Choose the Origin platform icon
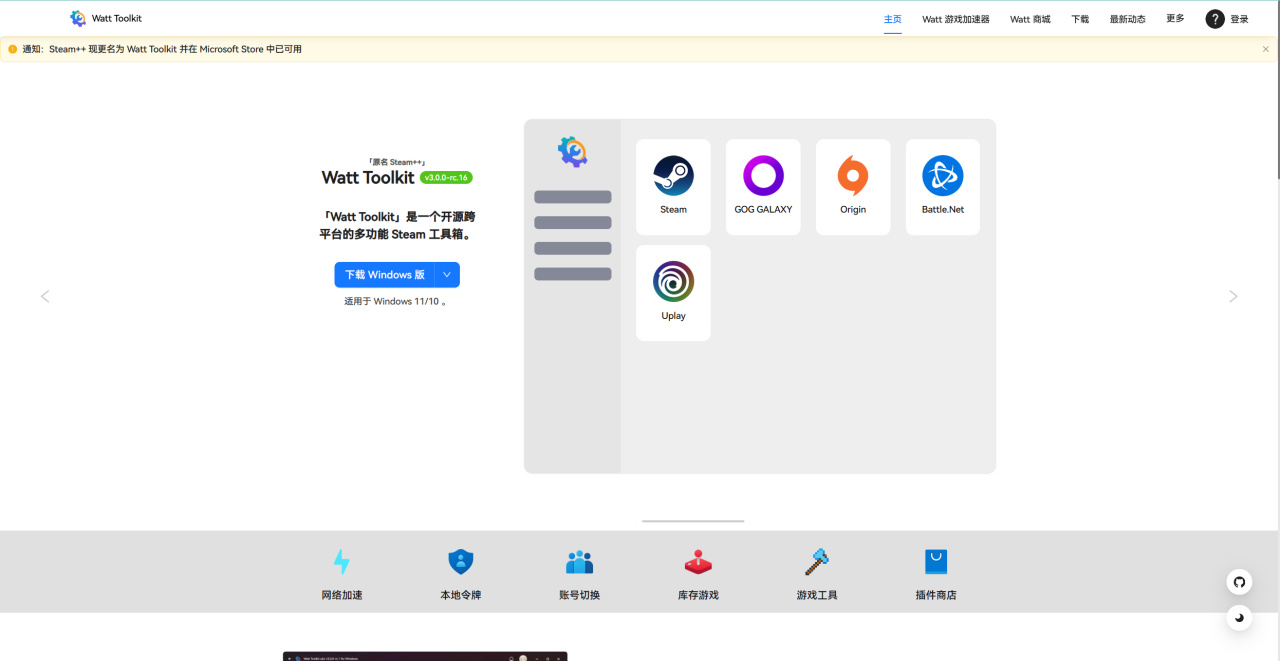 coord(853,176)
